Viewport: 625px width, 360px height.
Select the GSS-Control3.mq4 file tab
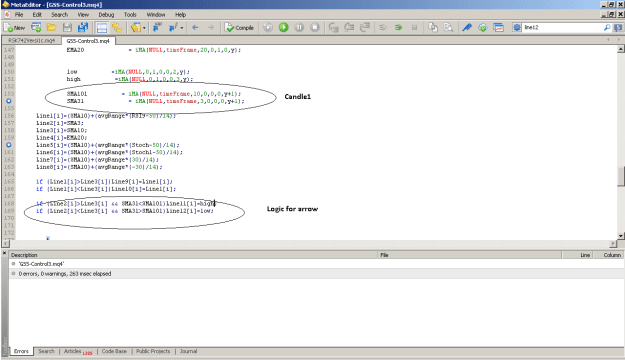88,41
